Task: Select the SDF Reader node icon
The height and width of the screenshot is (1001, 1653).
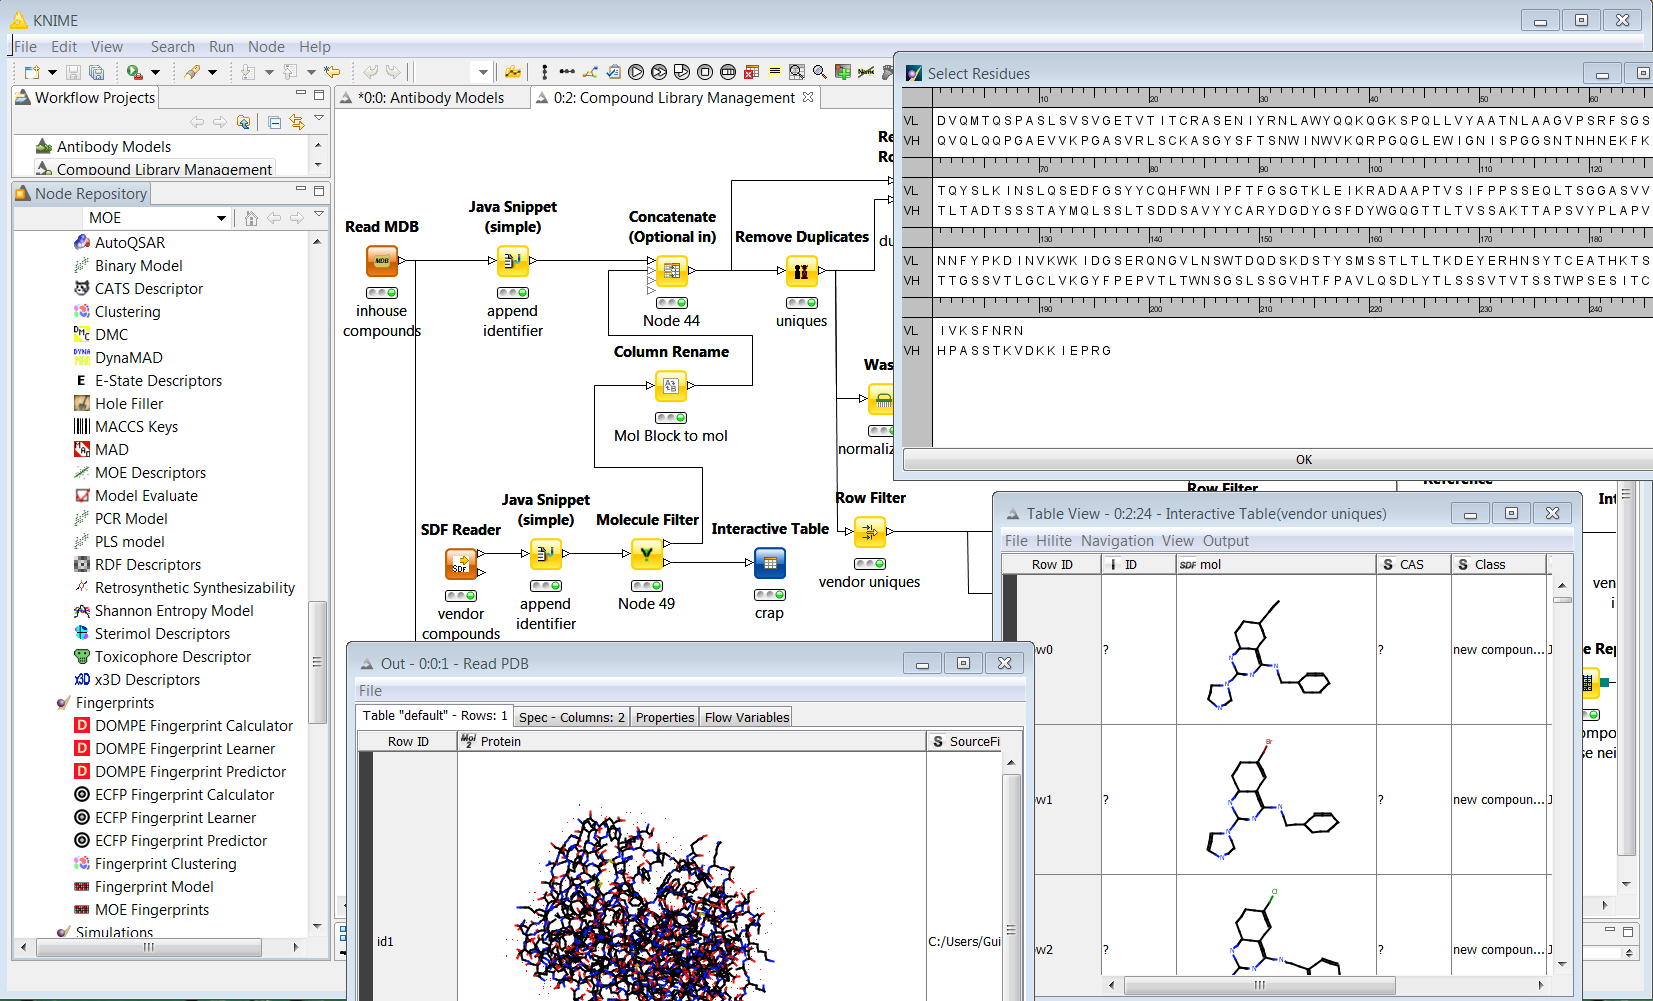Action: [x=461, y=564]
